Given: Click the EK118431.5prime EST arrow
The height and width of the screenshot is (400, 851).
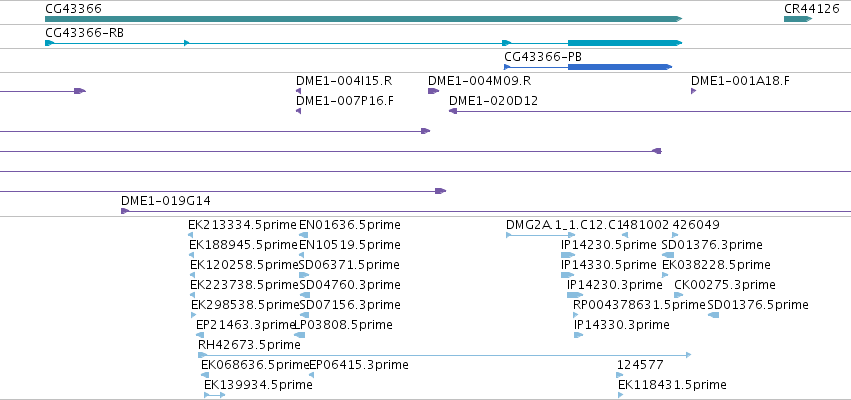Looking at the screenshot, I should coord(620,395).
